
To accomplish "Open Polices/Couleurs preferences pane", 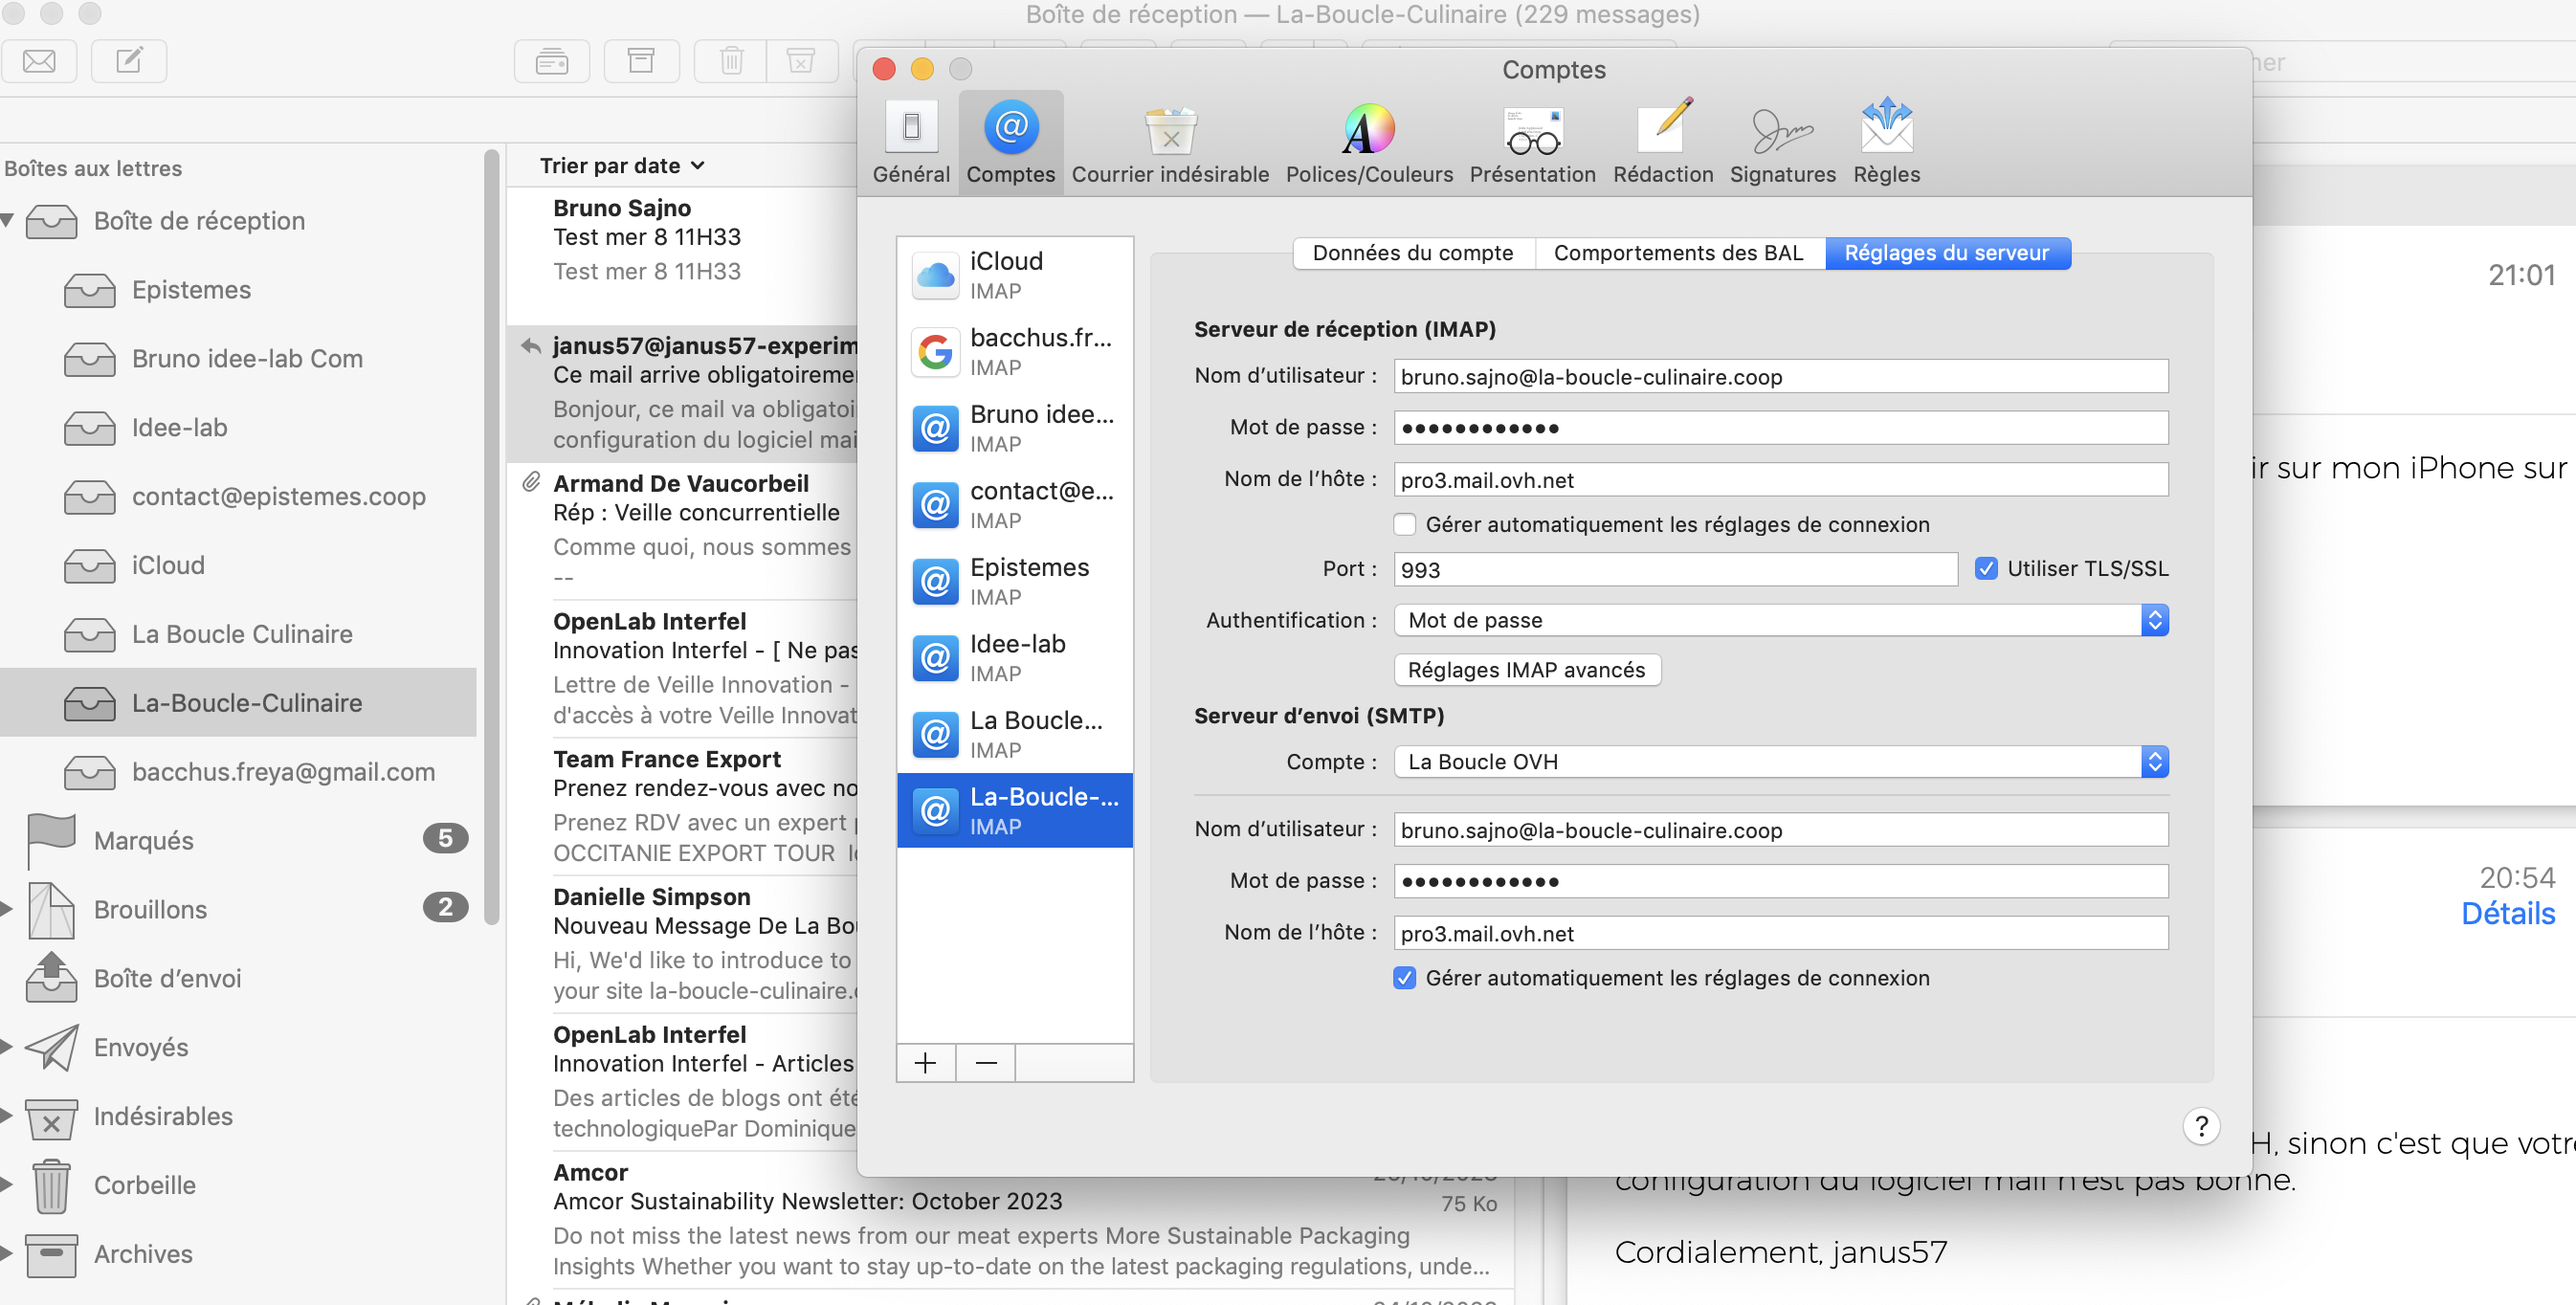I will click(x=1368, y=143).
